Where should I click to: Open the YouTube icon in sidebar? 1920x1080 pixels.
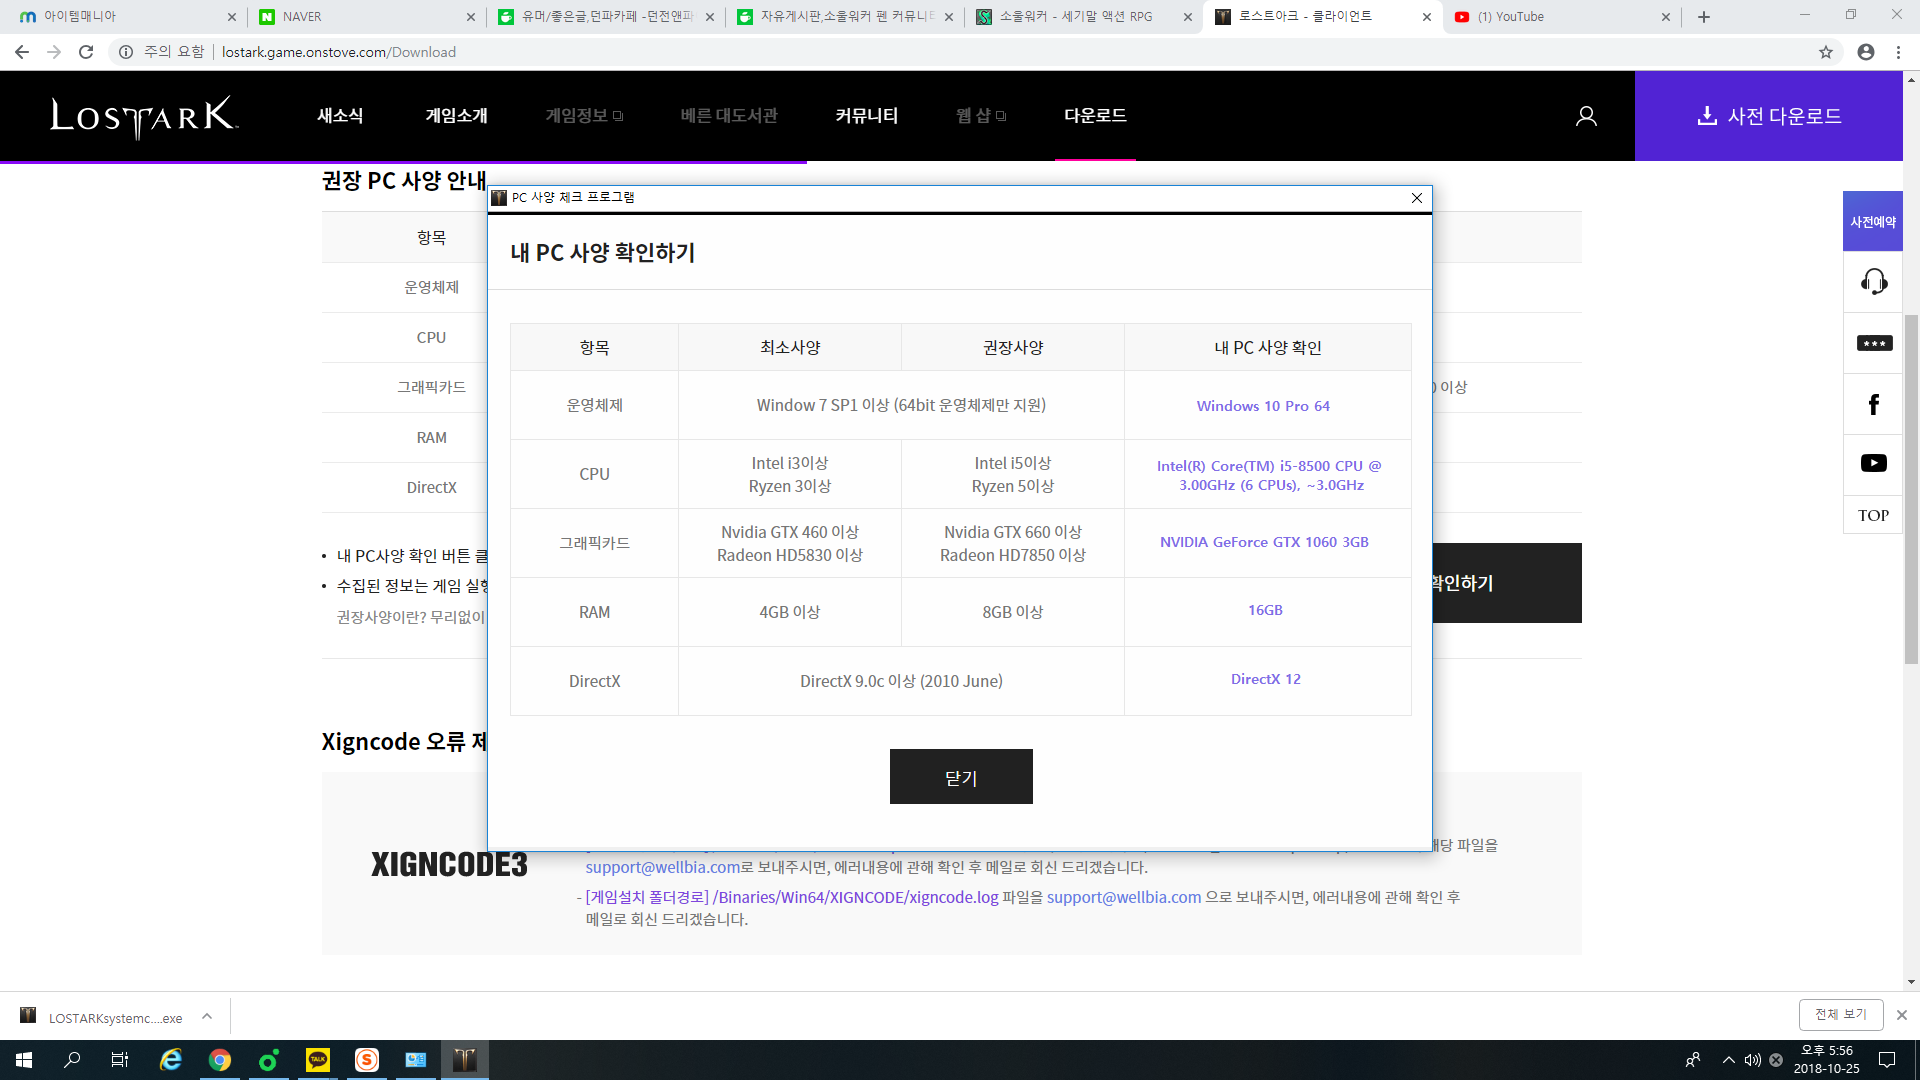1873,463
